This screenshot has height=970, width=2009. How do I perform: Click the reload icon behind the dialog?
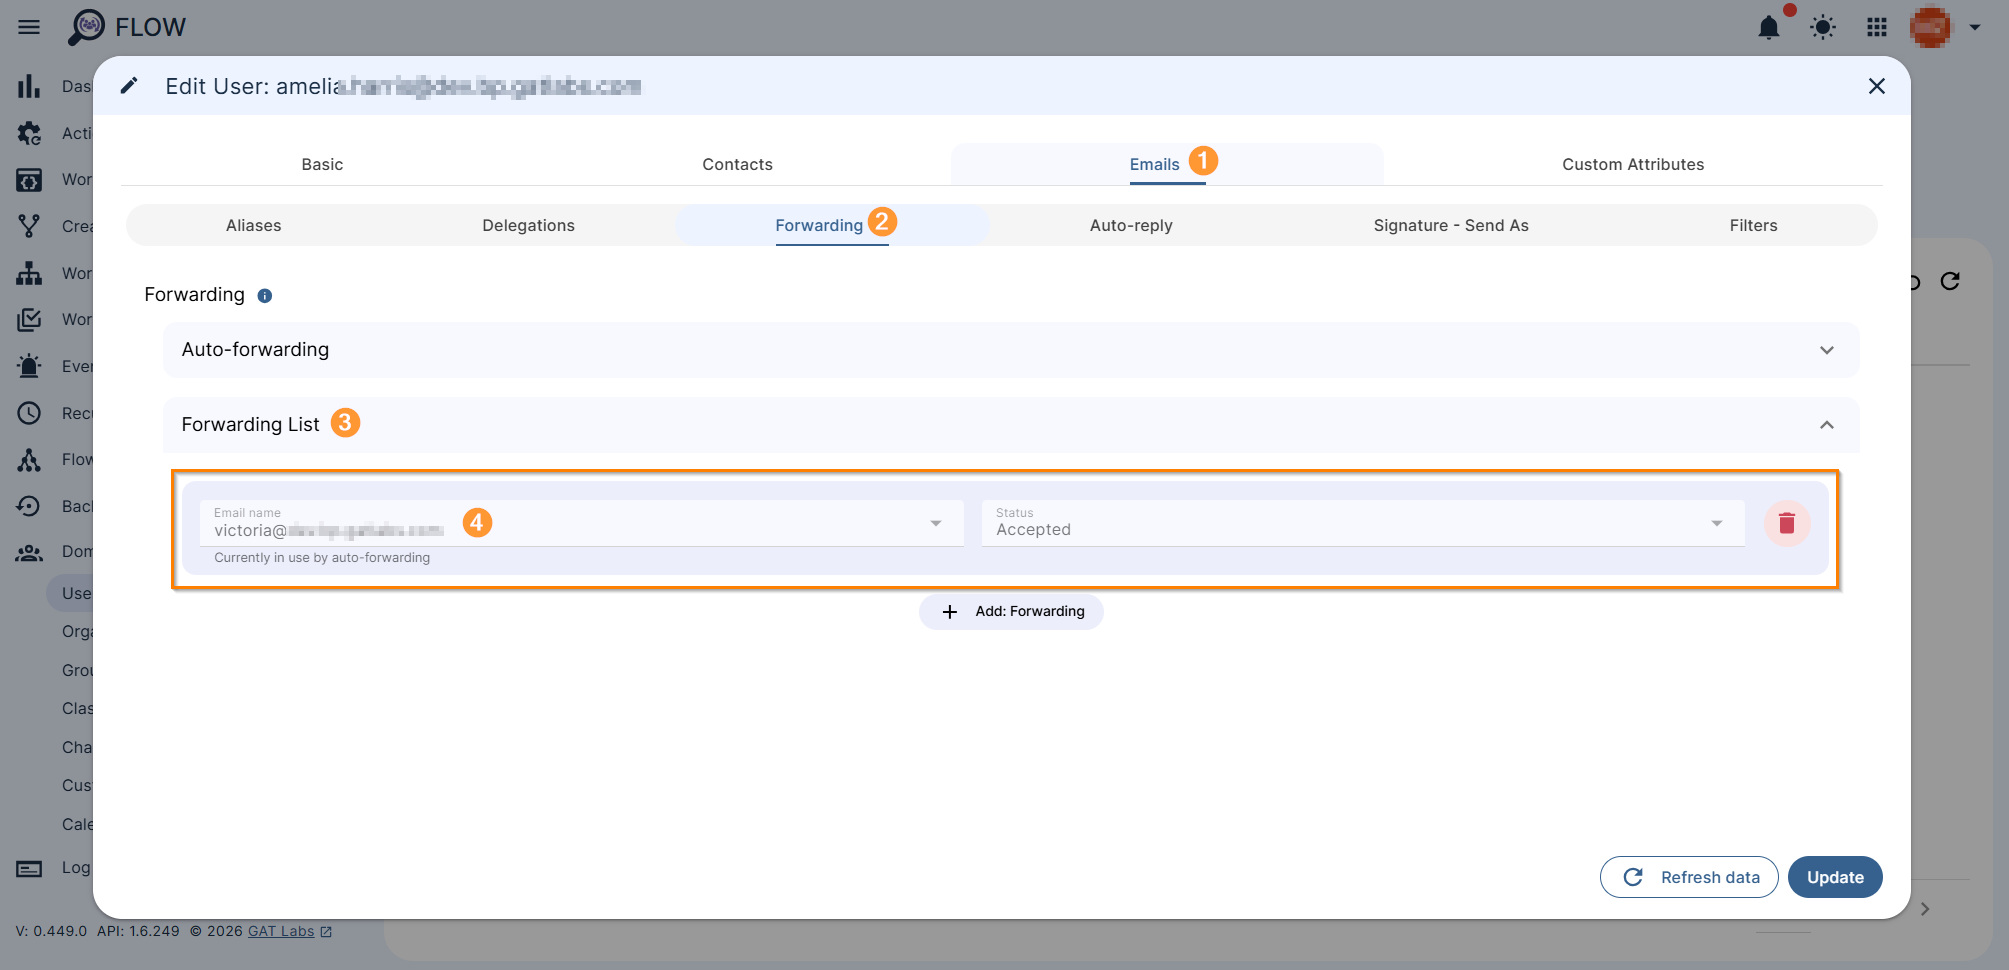coord(1950,282)
